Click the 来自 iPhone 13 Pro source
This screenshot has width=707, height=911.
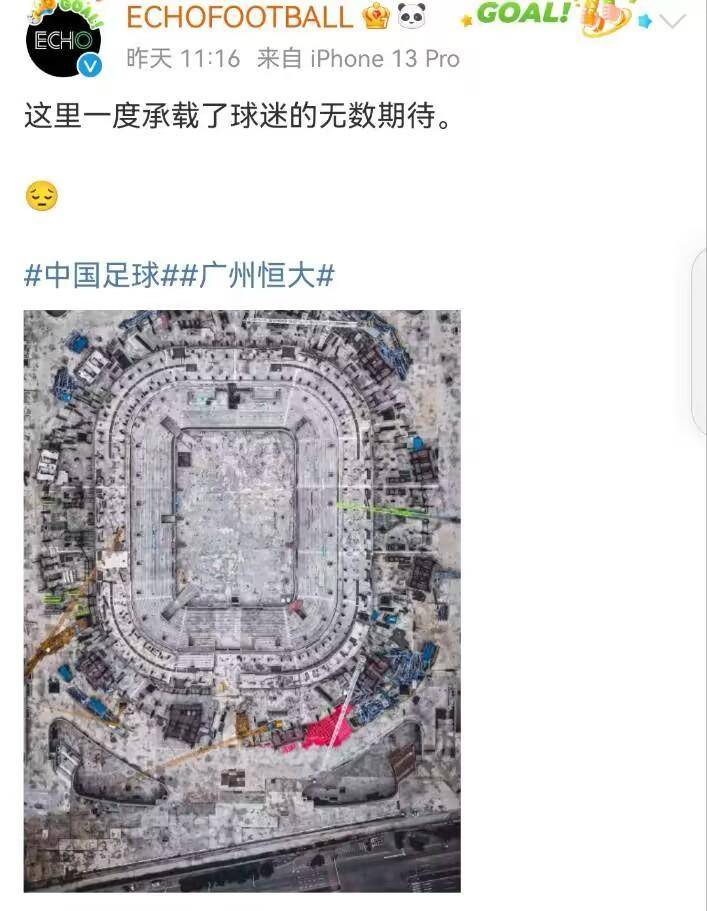[x=358, y=59]
